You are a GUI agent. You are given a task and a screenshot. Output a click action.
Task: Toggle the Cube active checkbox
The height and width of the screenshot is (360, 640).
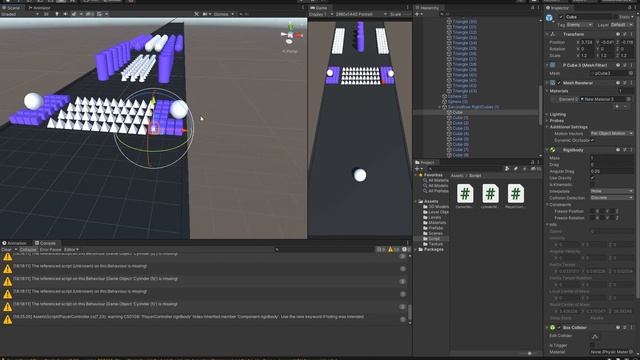561,17
